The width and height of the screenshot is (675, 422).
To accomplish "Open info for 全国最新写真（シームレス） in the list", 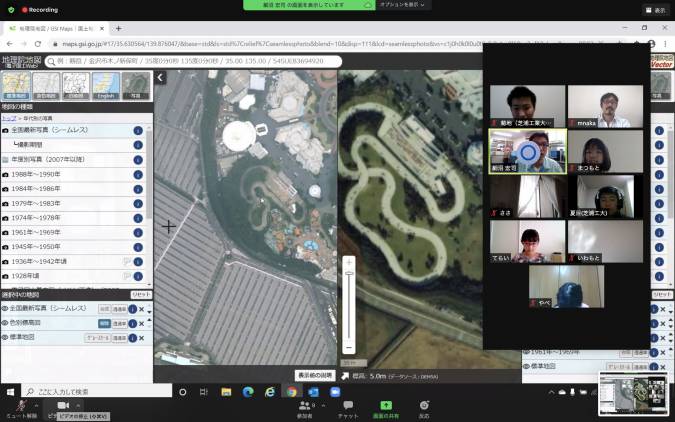I will click(x=138, y=131).
